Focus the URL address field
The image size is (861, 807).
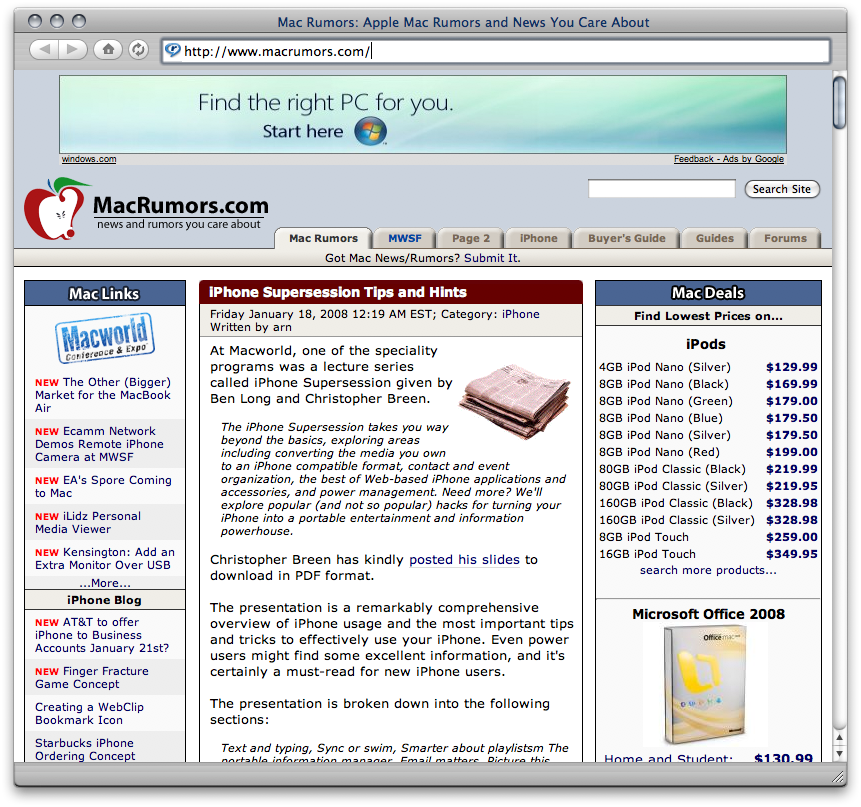(495, 51)
